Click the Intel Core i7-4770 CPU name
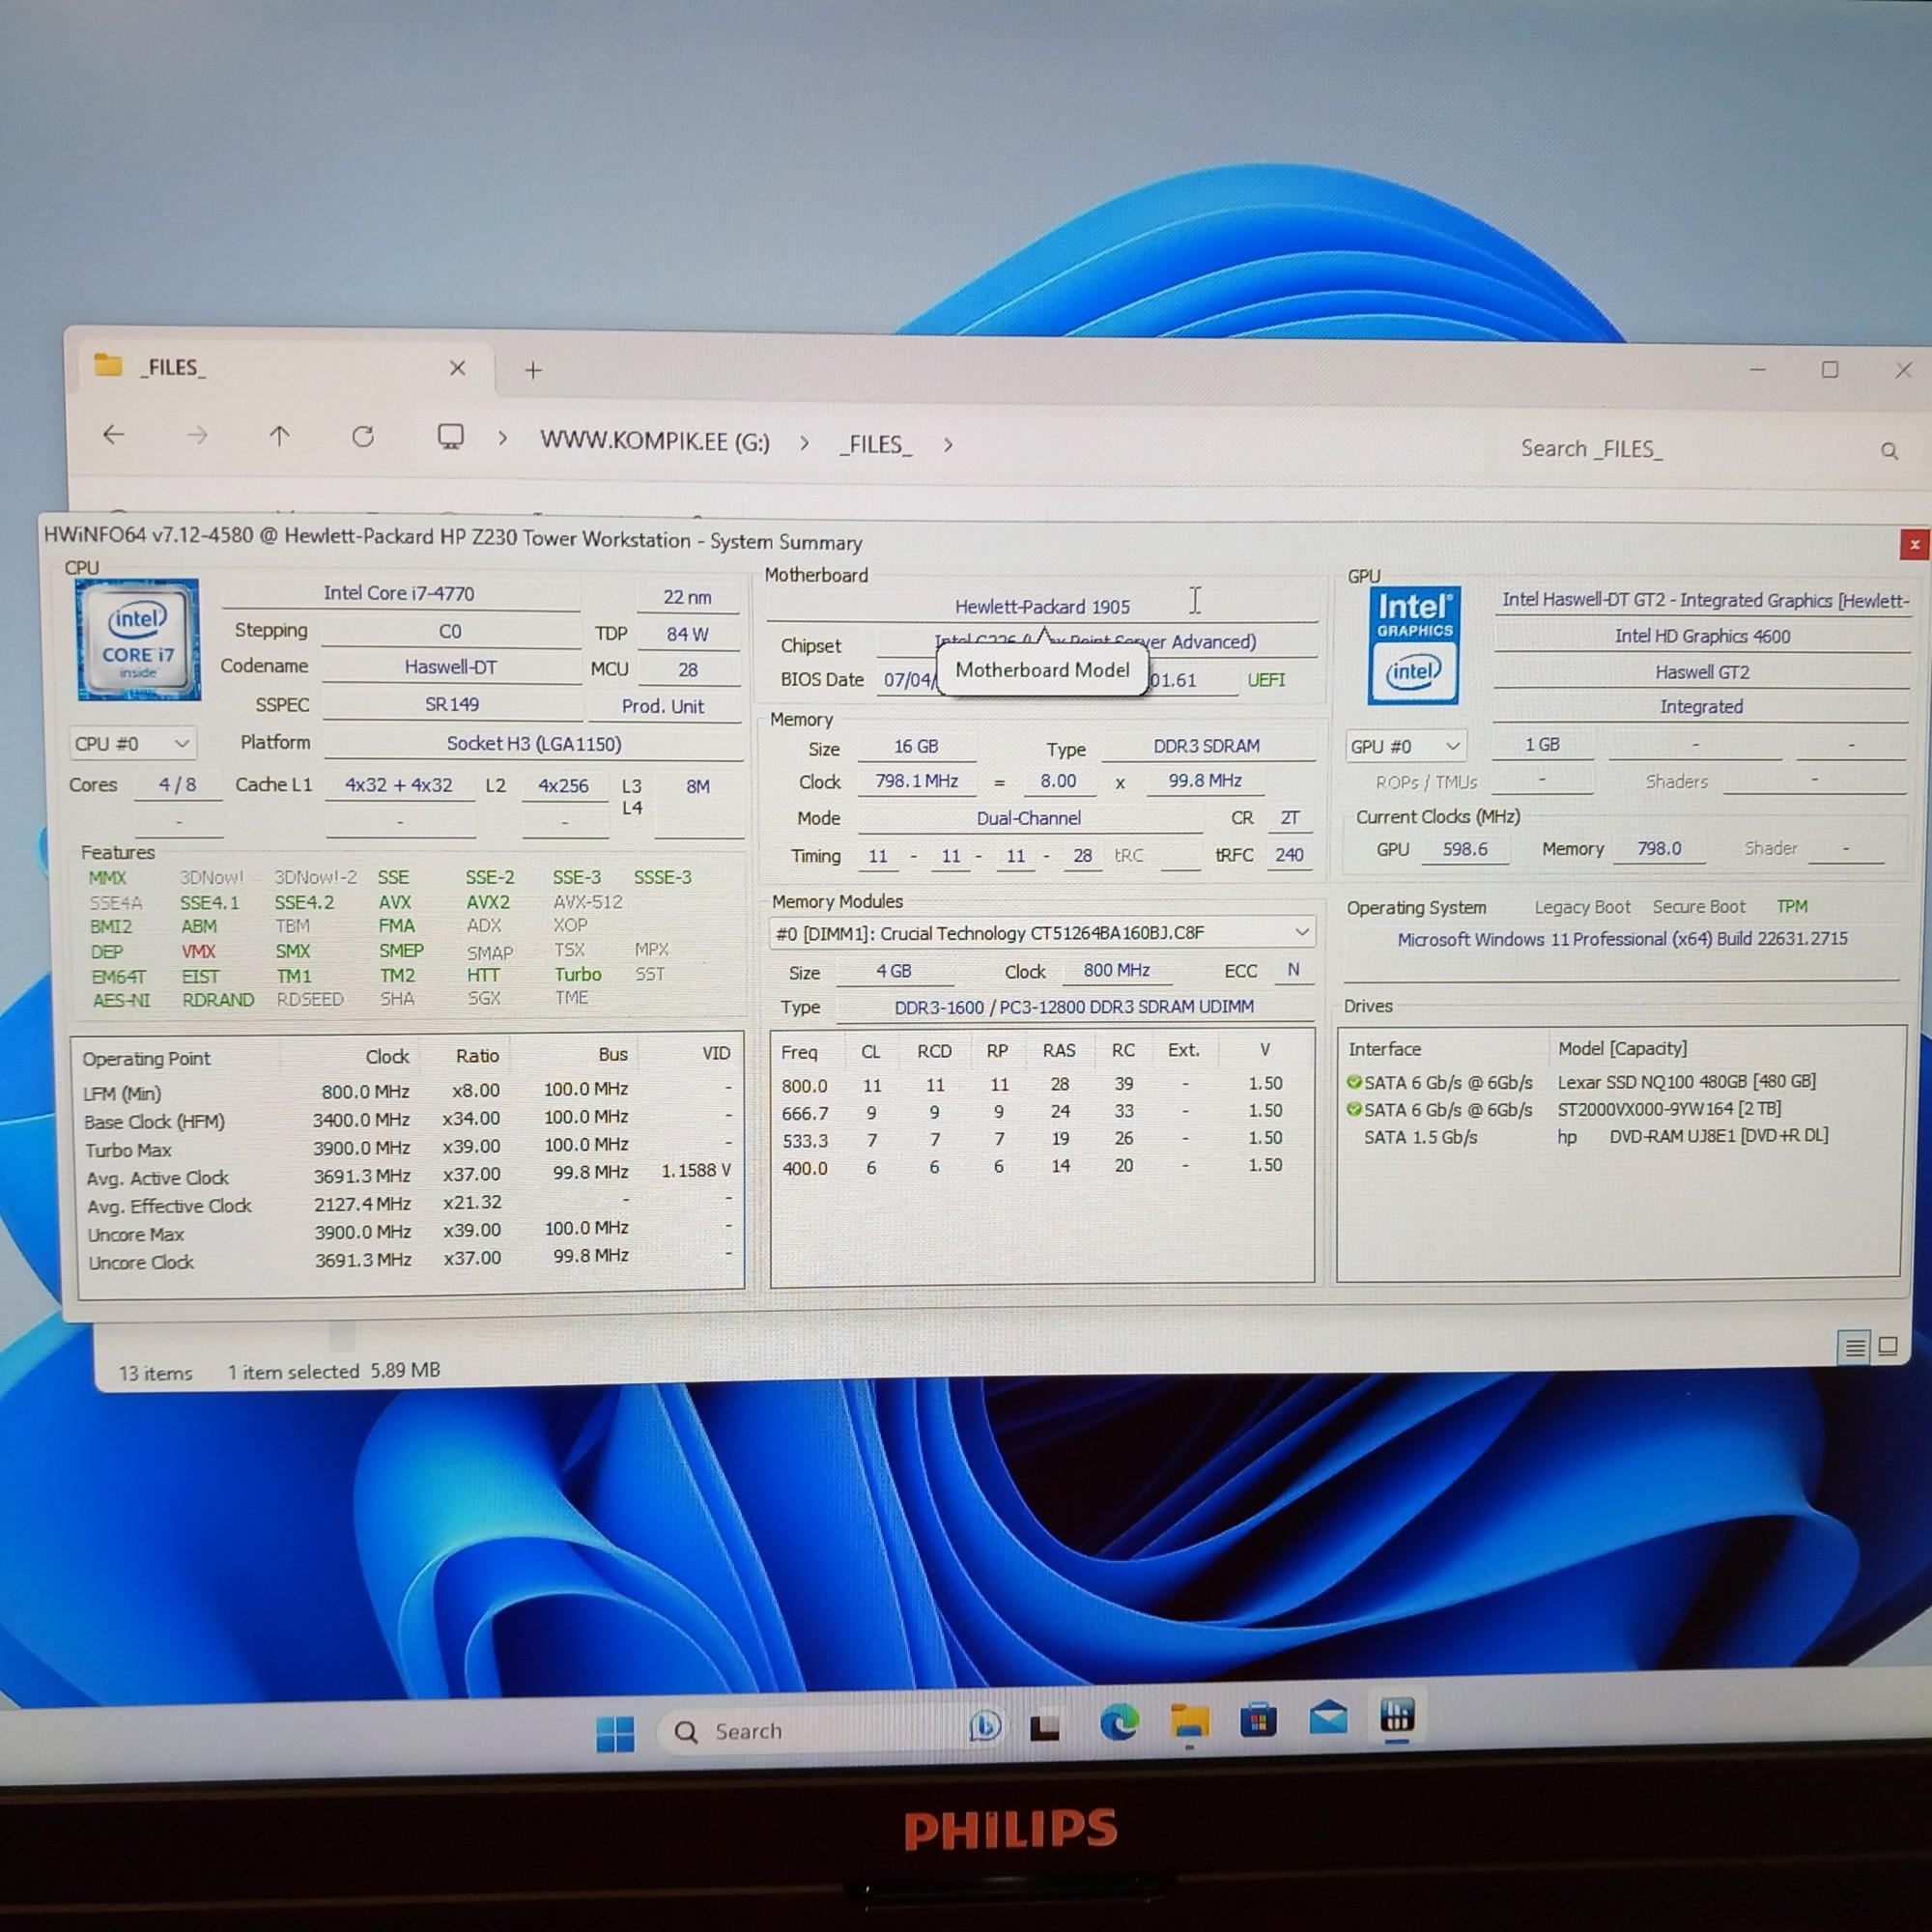This screenshot has width=1932, height=1932. click(x=399, y=593)
